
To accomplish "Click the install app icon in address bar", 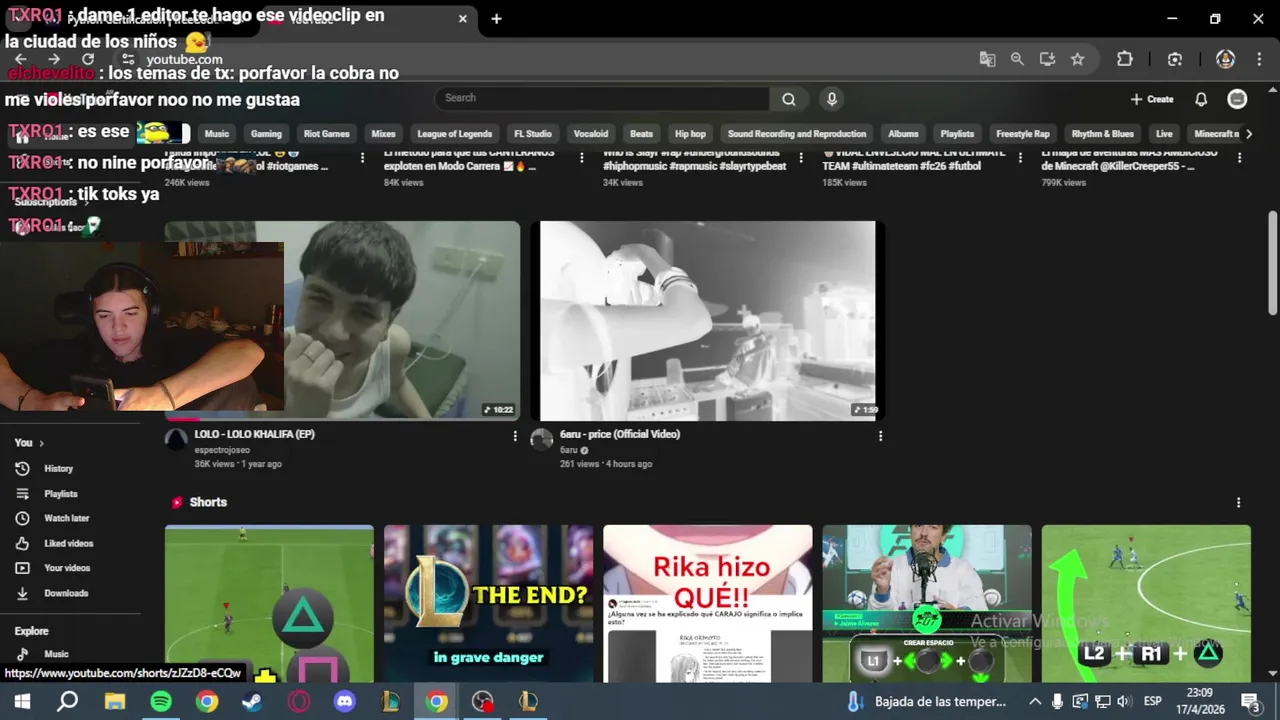I will point(1047,59).
